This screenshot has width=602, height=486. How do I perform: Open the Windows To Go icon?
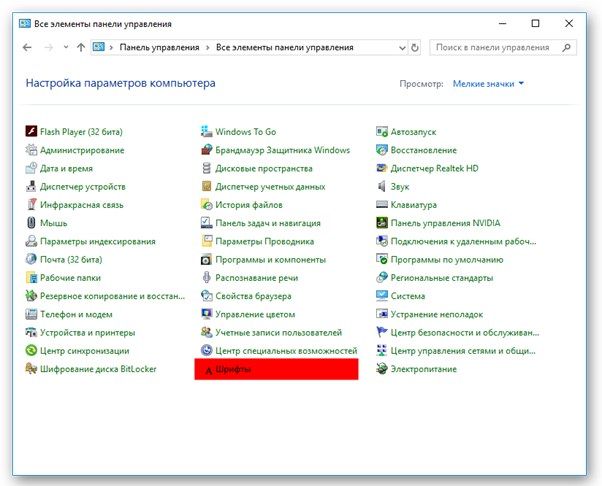click(207, 131)
